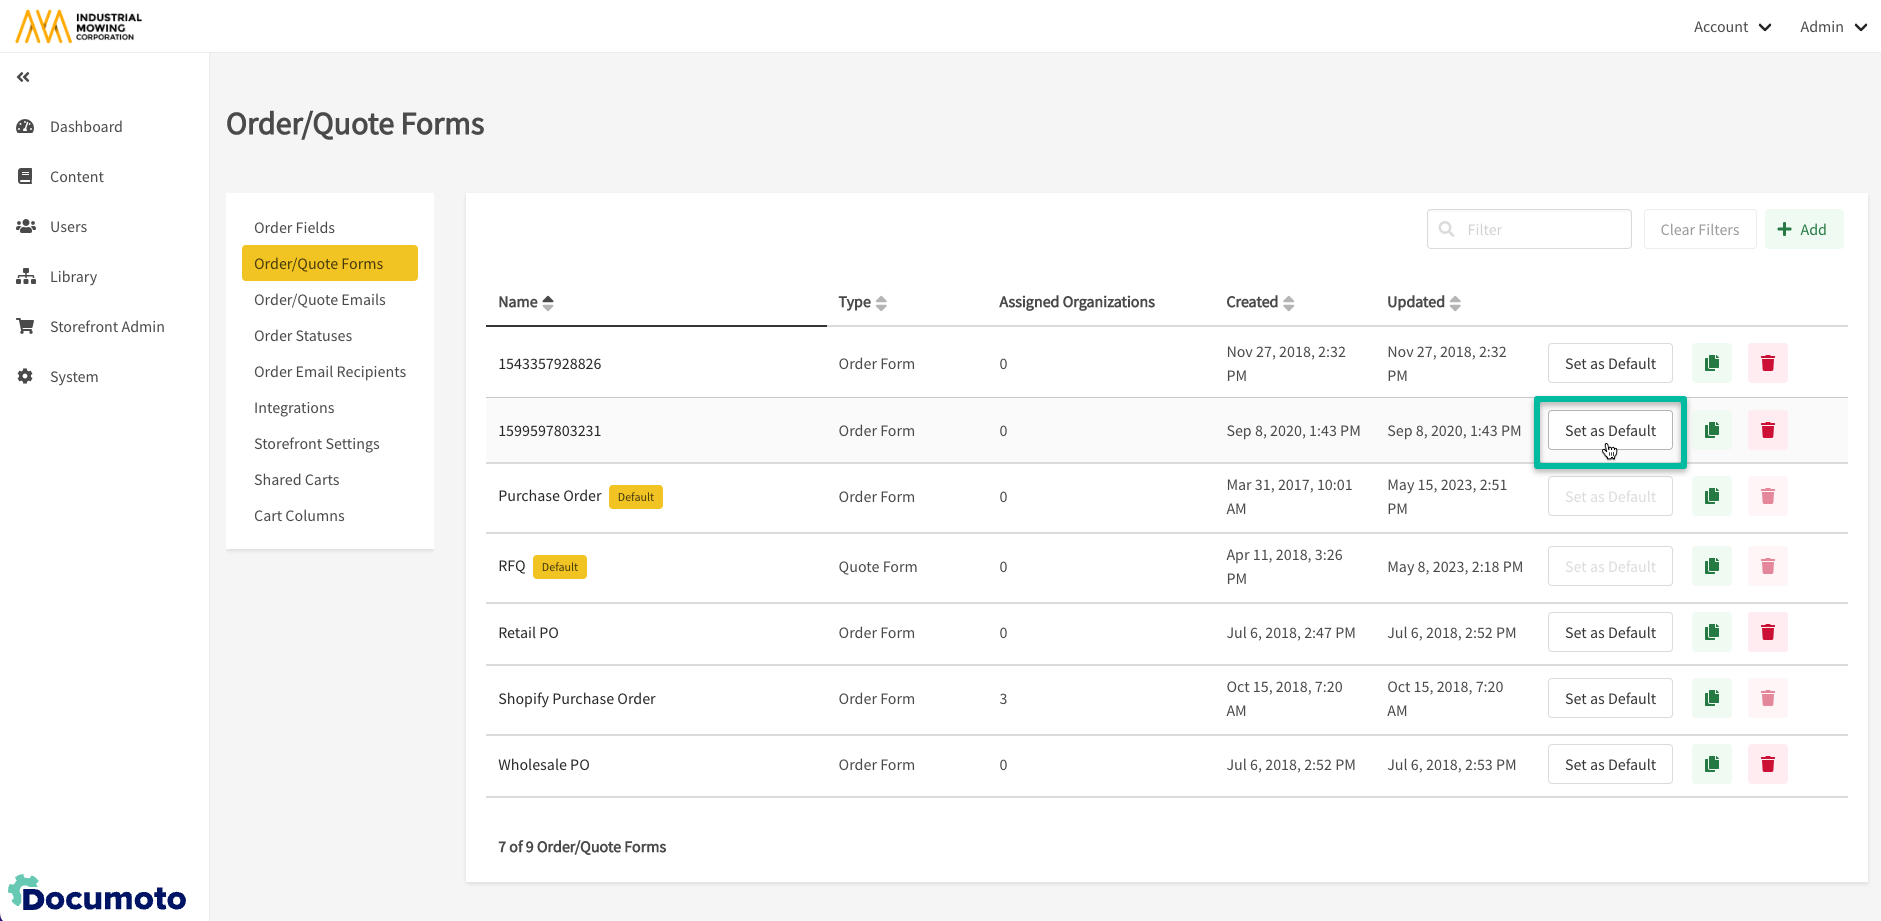Open the Account dropdown menu
1881x921 pixels.
click(1731, 27)
